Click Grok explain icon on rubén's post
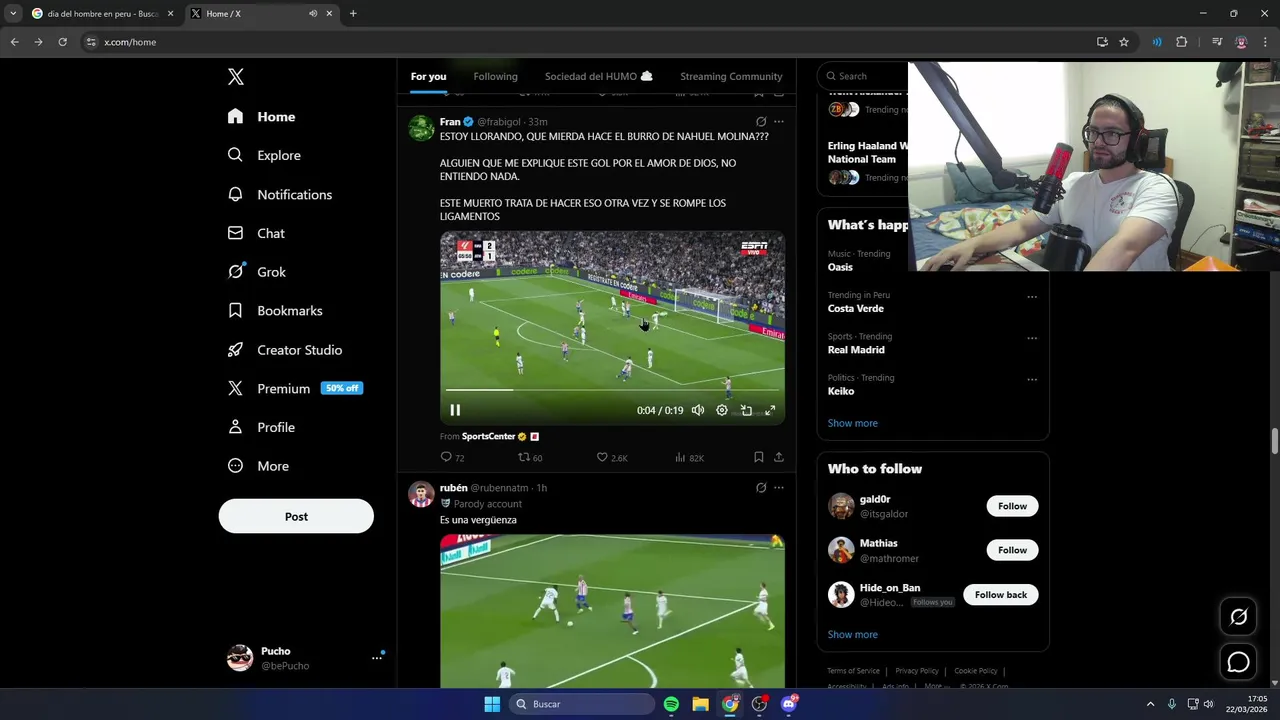Screen dimensions: 1280x720 pyautogui.click(x=760, y=488)
